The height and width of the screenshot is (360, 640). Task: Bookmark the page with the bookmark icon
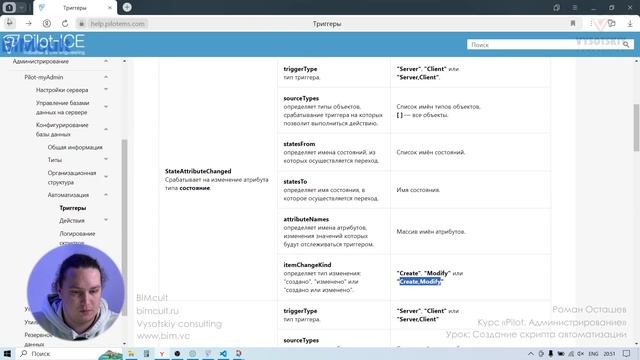(x=573, y=24)
